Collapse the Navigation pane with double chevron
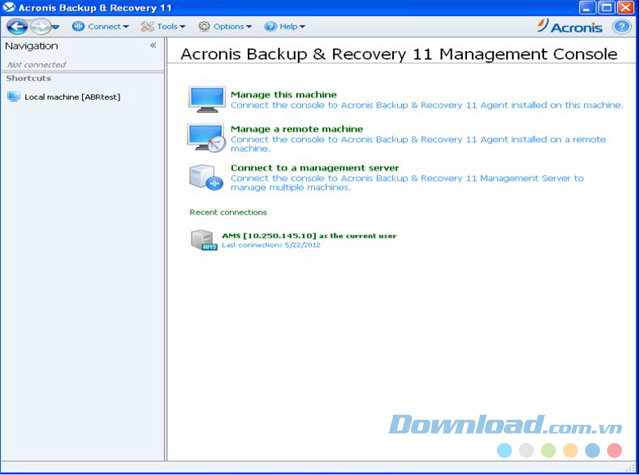 tap(153, 45)
